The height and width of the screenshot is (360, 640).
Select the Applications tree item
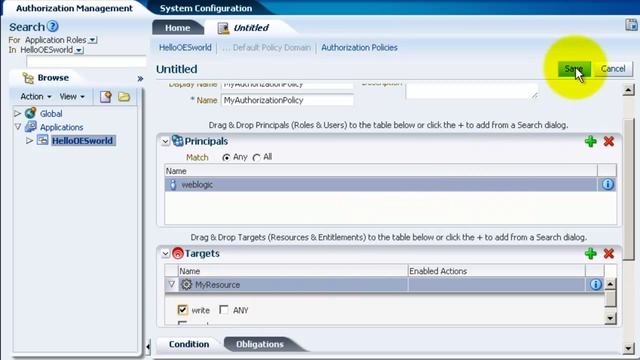click(61, 127)
